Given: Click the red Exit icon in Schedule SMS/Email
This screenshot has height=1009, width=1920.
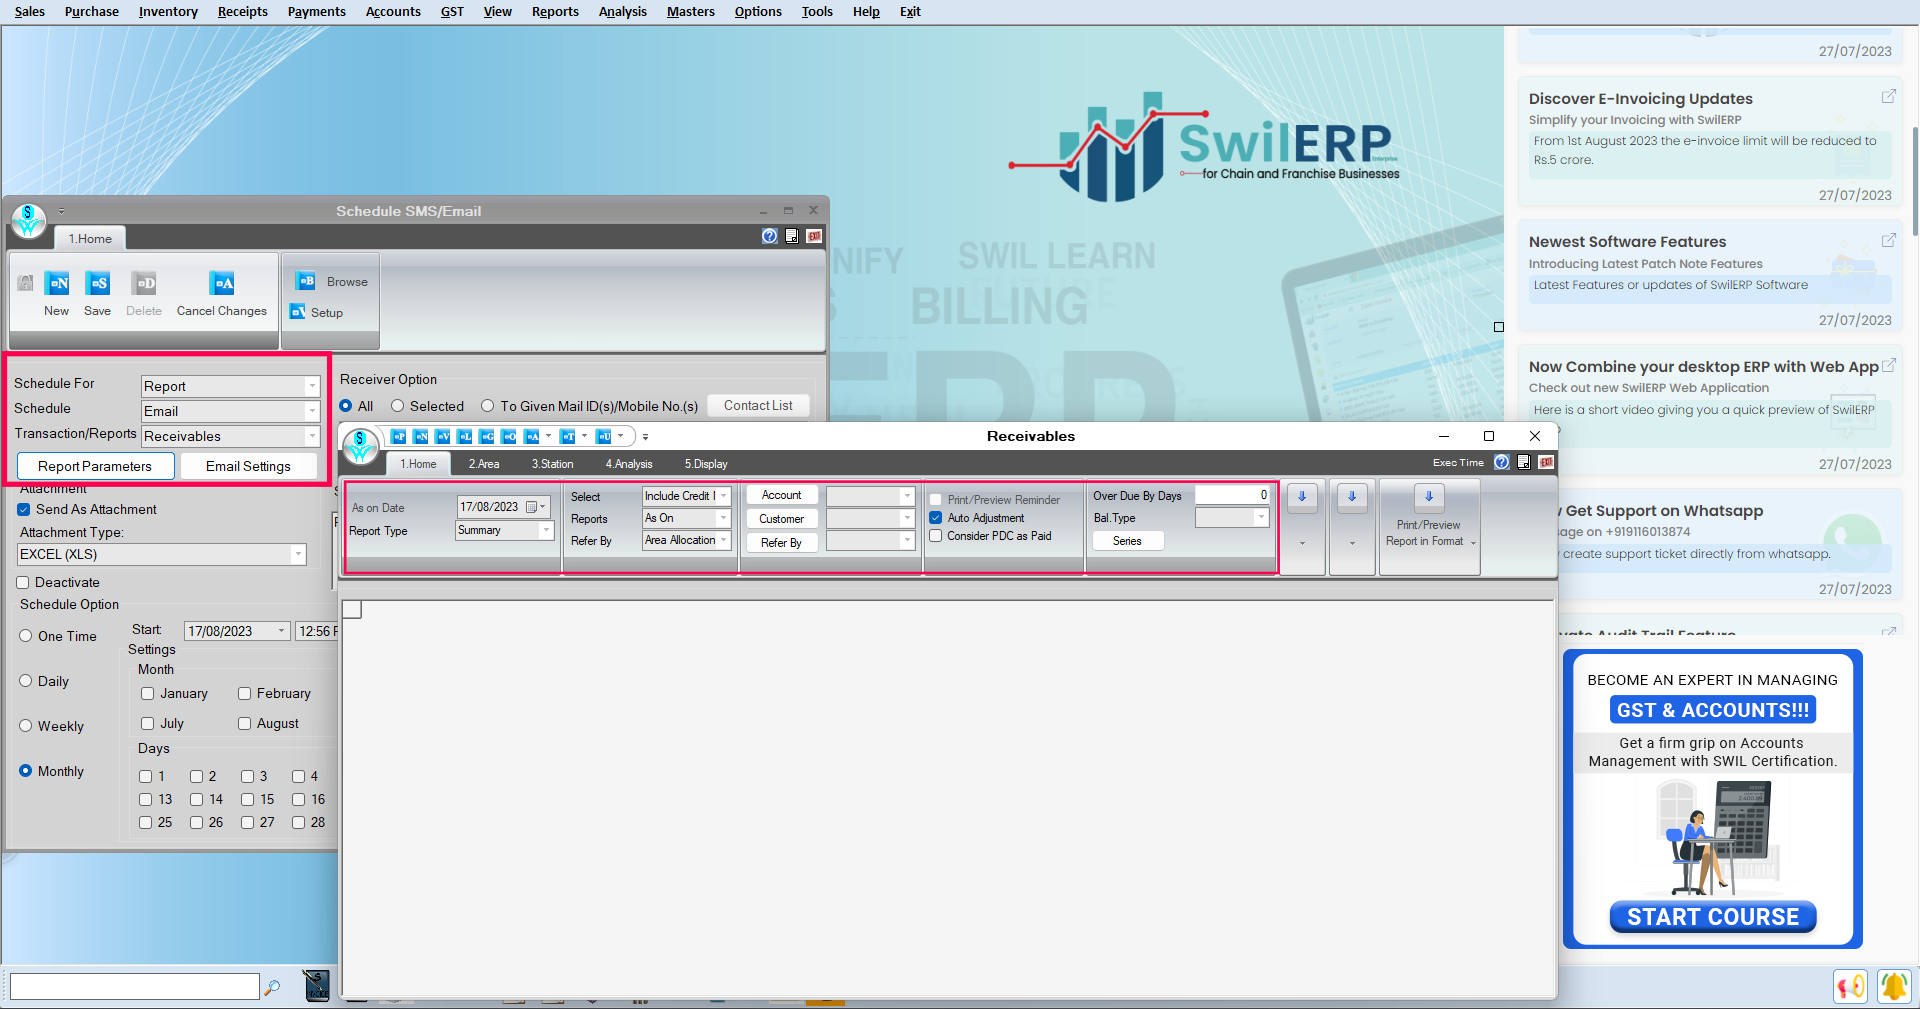Looking at the screenshot, I should click(x=814, y=236).
